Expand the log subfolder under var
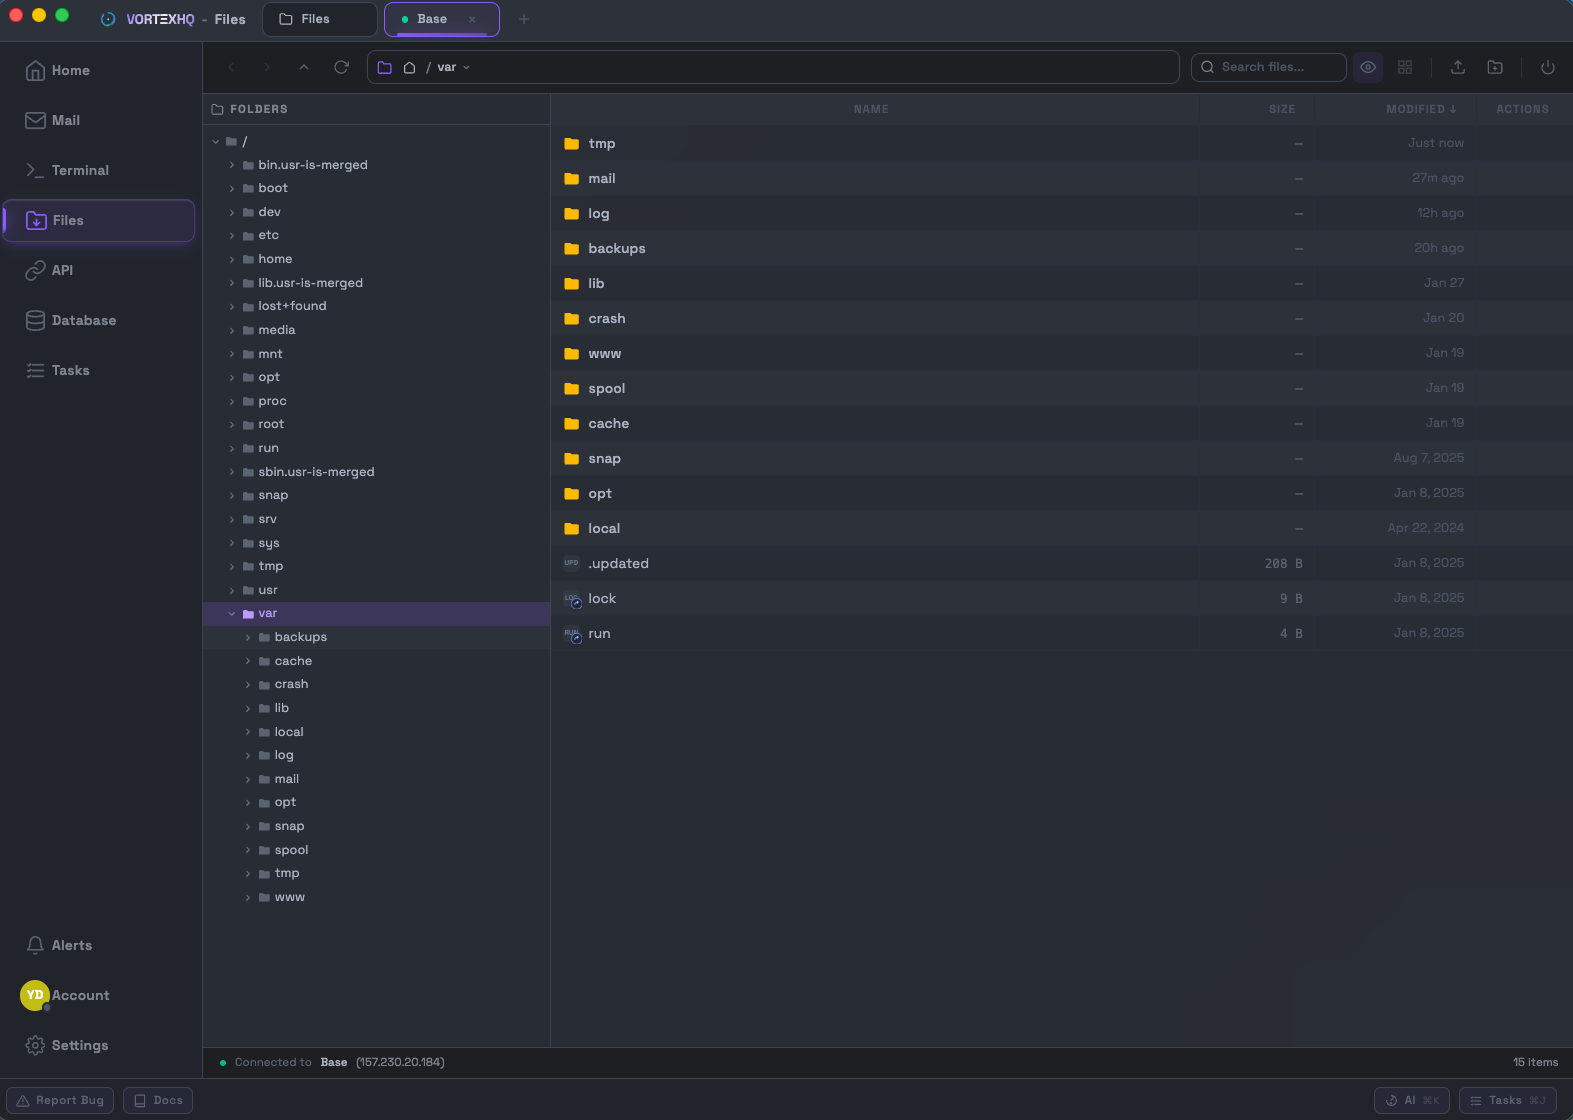Viewport: 1573px width, 1120px height. (x=248, y=755)
